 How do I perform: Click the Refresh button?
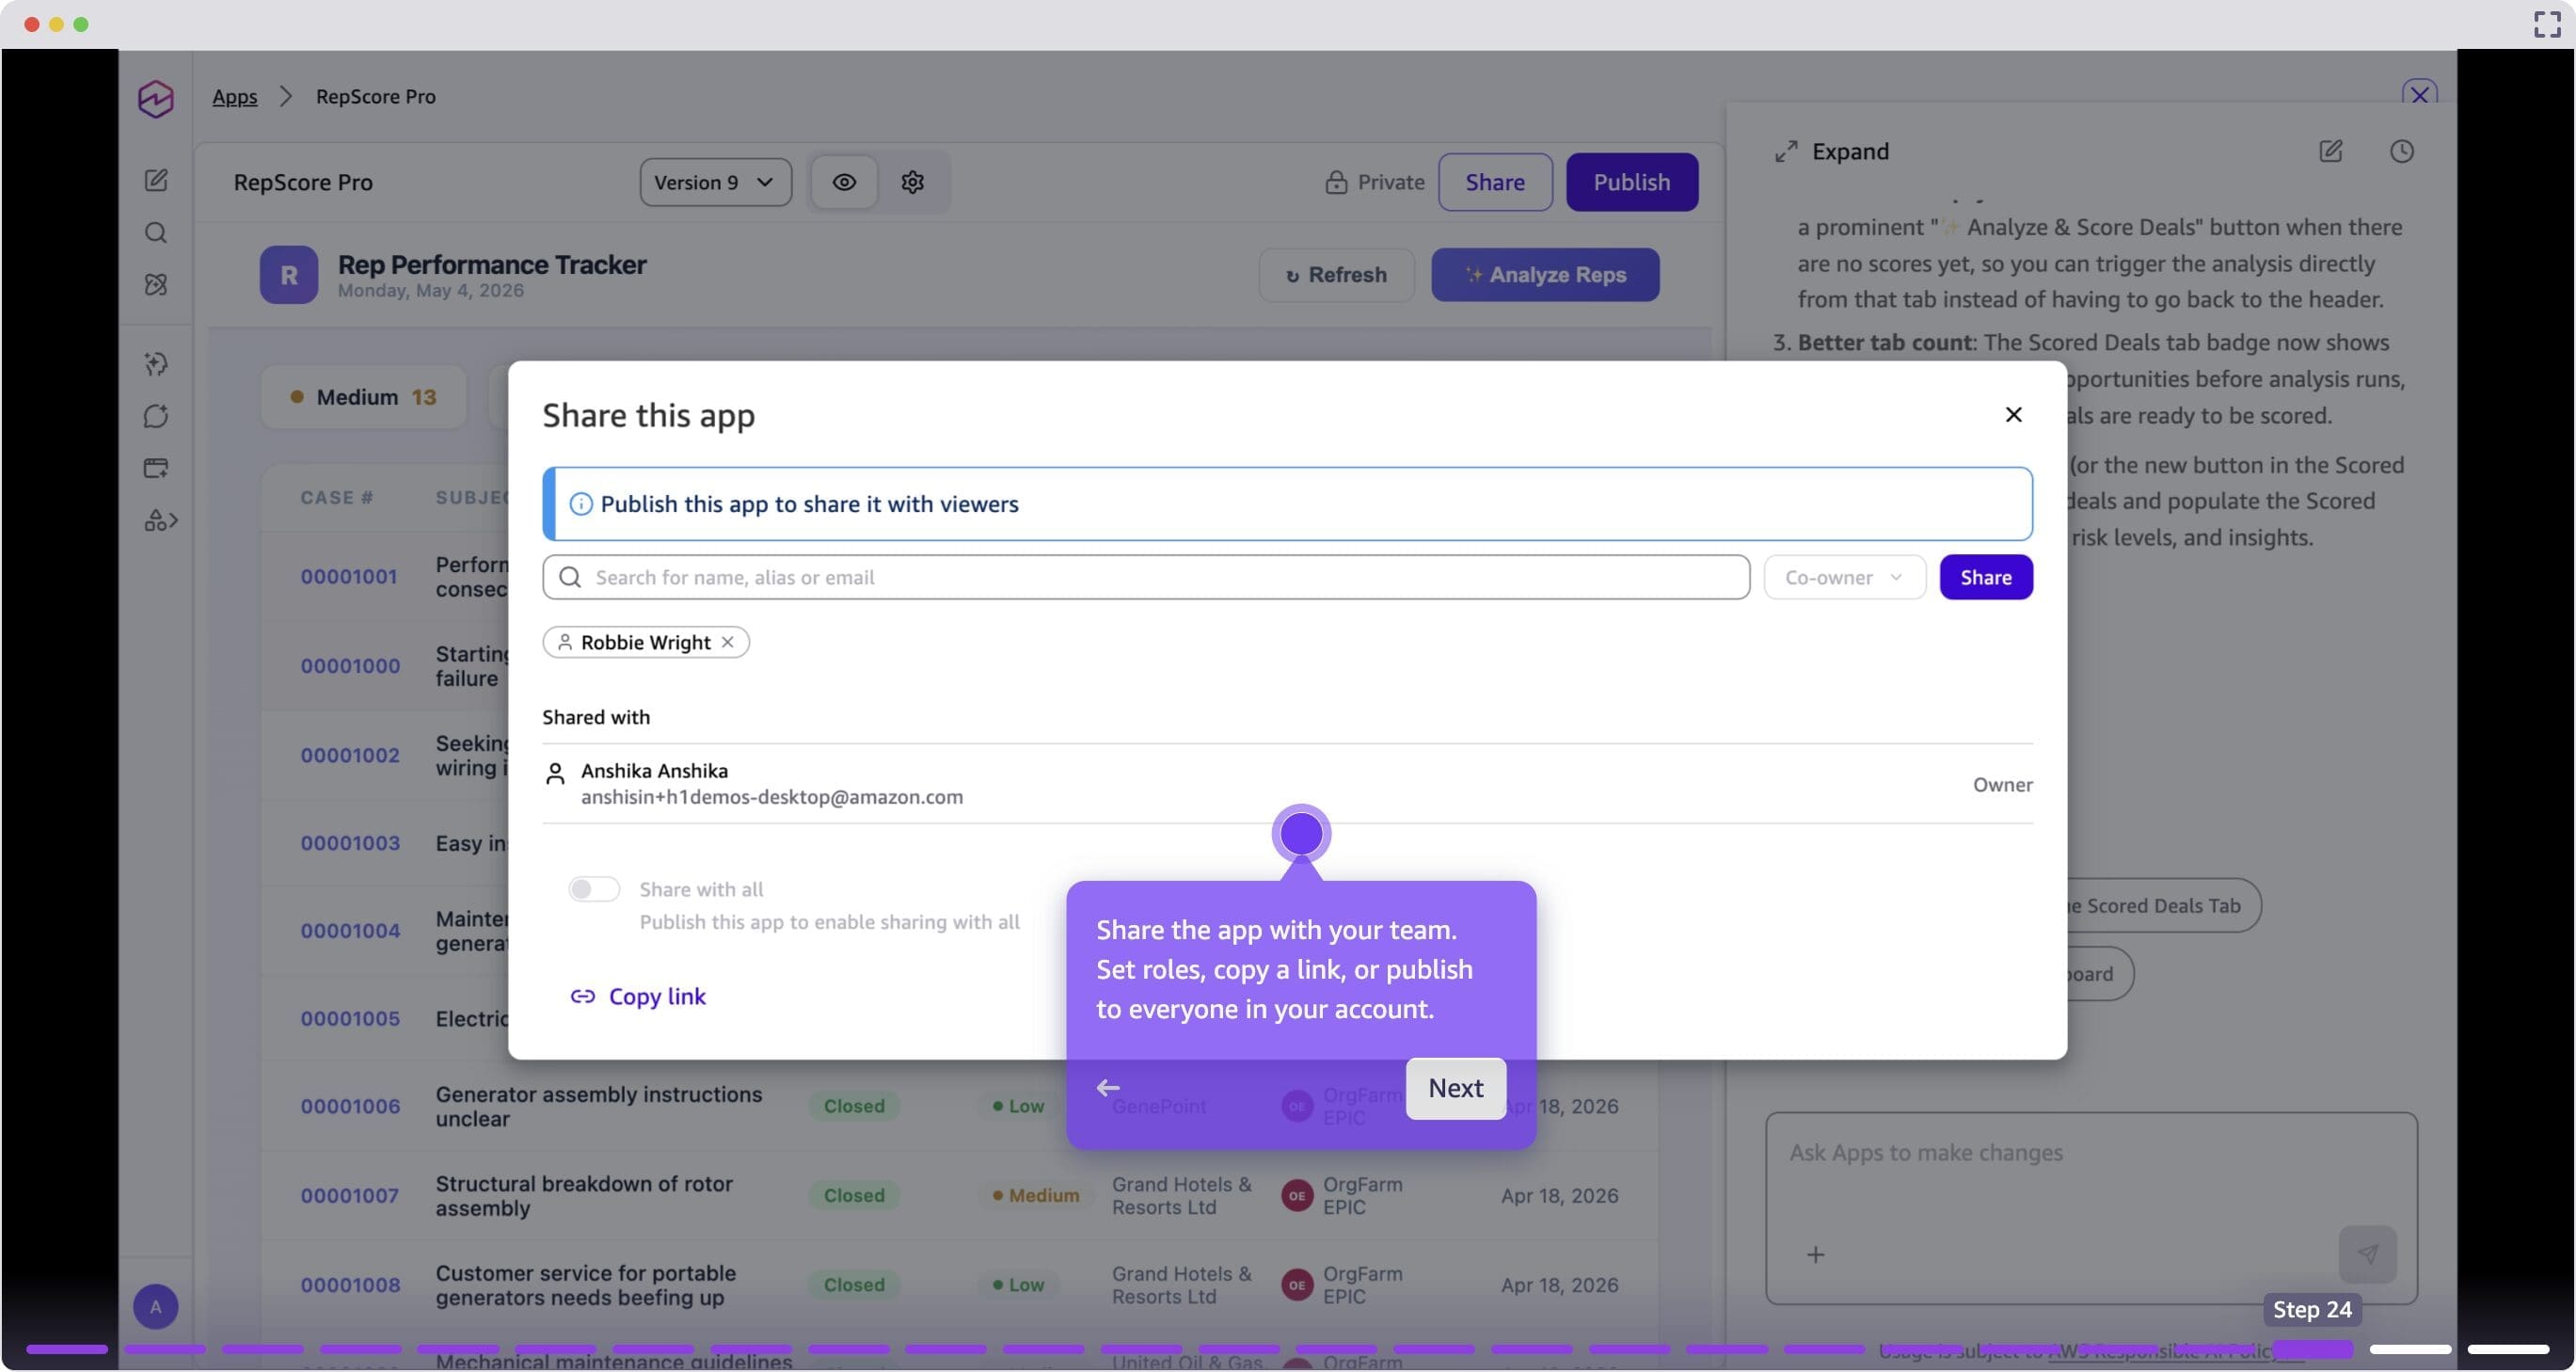tap(1336, 275)
